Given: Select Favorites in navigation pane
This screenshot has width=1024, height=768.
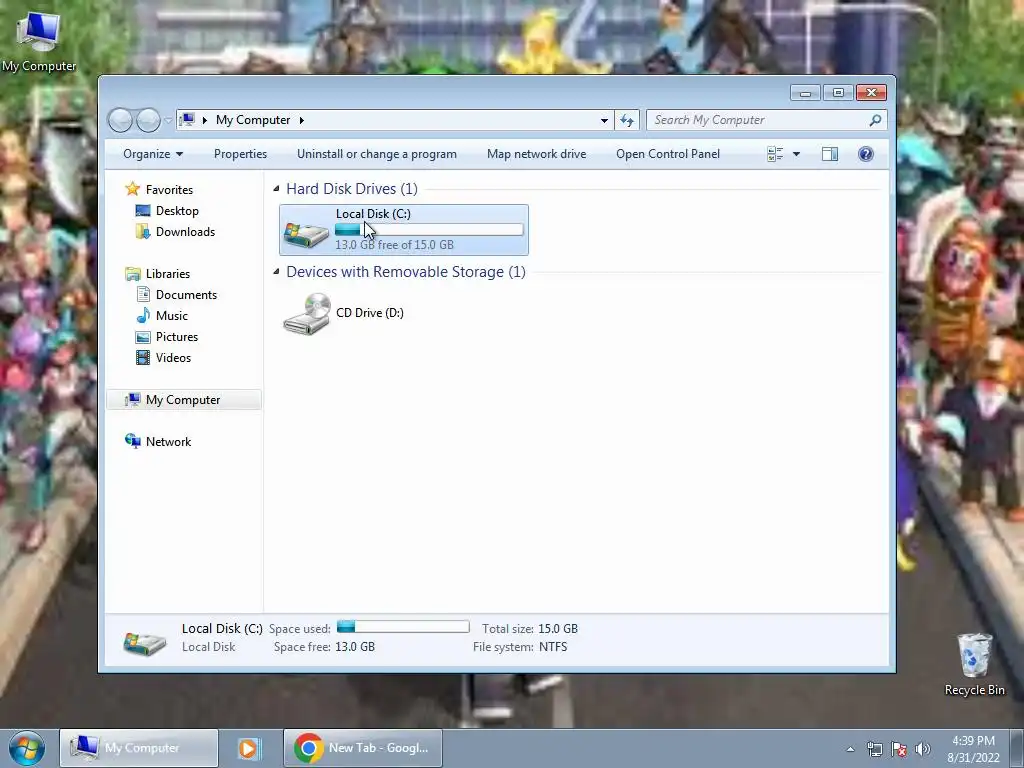Looking at the screenshot, I should pos(168,190).
